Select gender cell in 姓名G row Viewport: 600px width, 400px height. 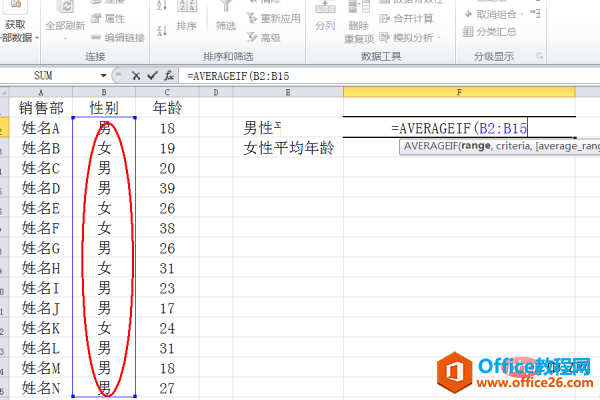(x=104, y=248)
